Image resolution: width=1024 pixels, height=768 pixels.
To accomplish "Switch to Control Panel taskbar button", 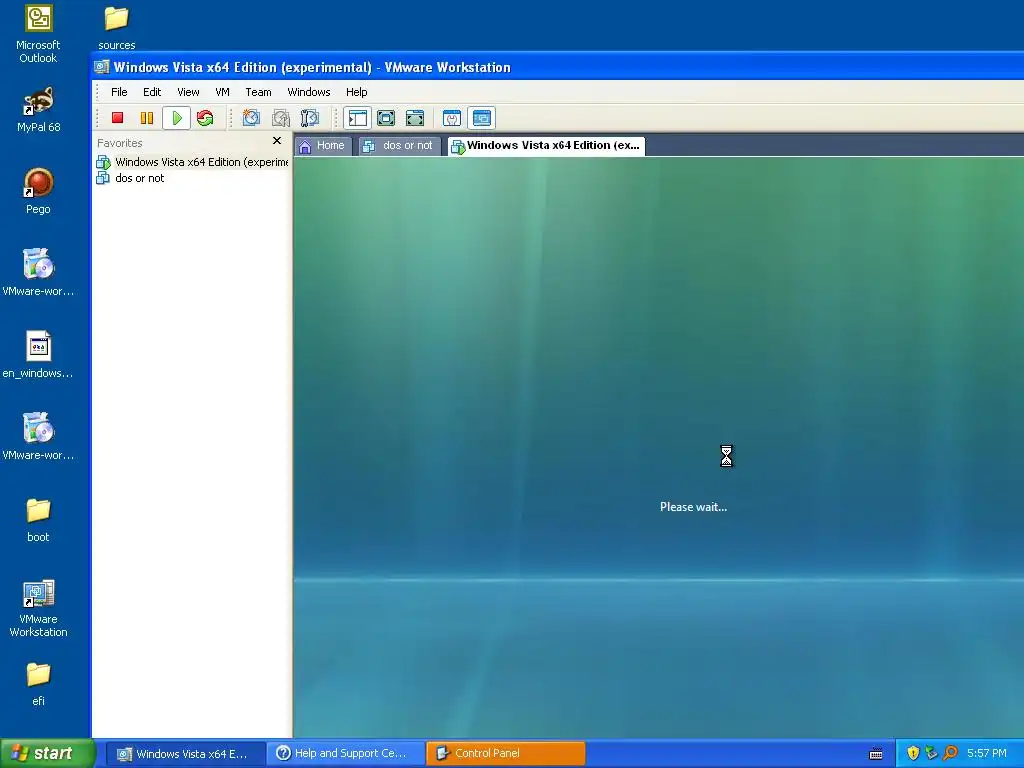I will [x=505, y=754].
